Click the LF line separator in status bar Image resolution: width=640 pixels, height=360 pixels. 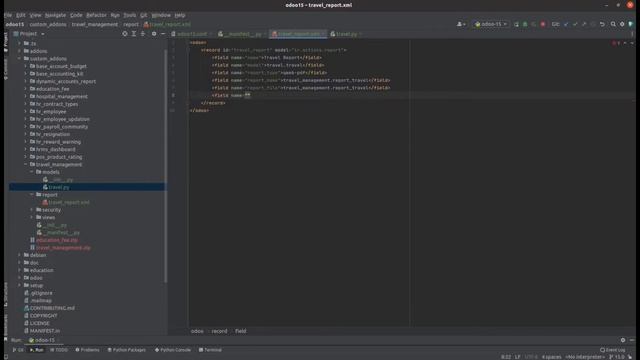518,357
